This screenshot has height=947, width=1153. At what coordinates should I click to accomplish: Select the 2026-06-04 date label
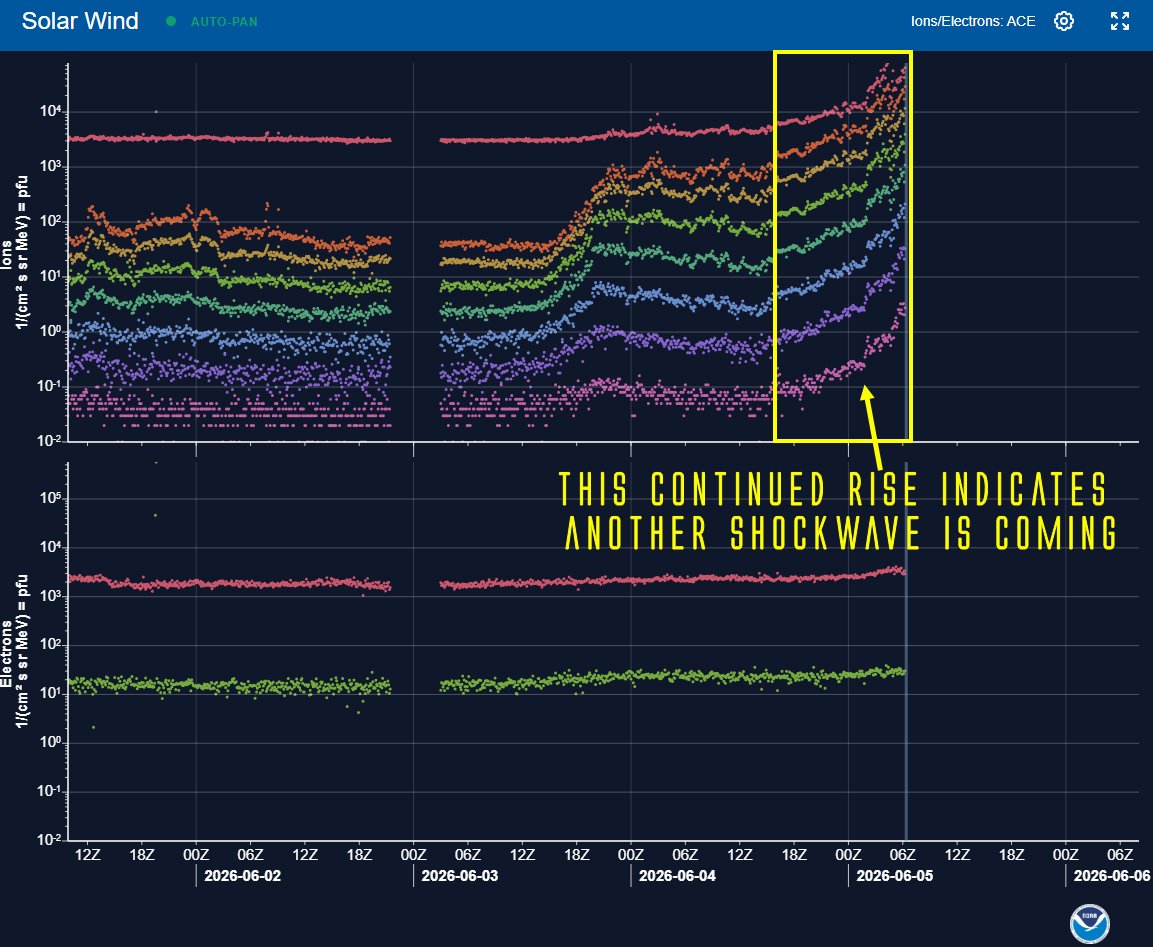(x=677, y=876)
